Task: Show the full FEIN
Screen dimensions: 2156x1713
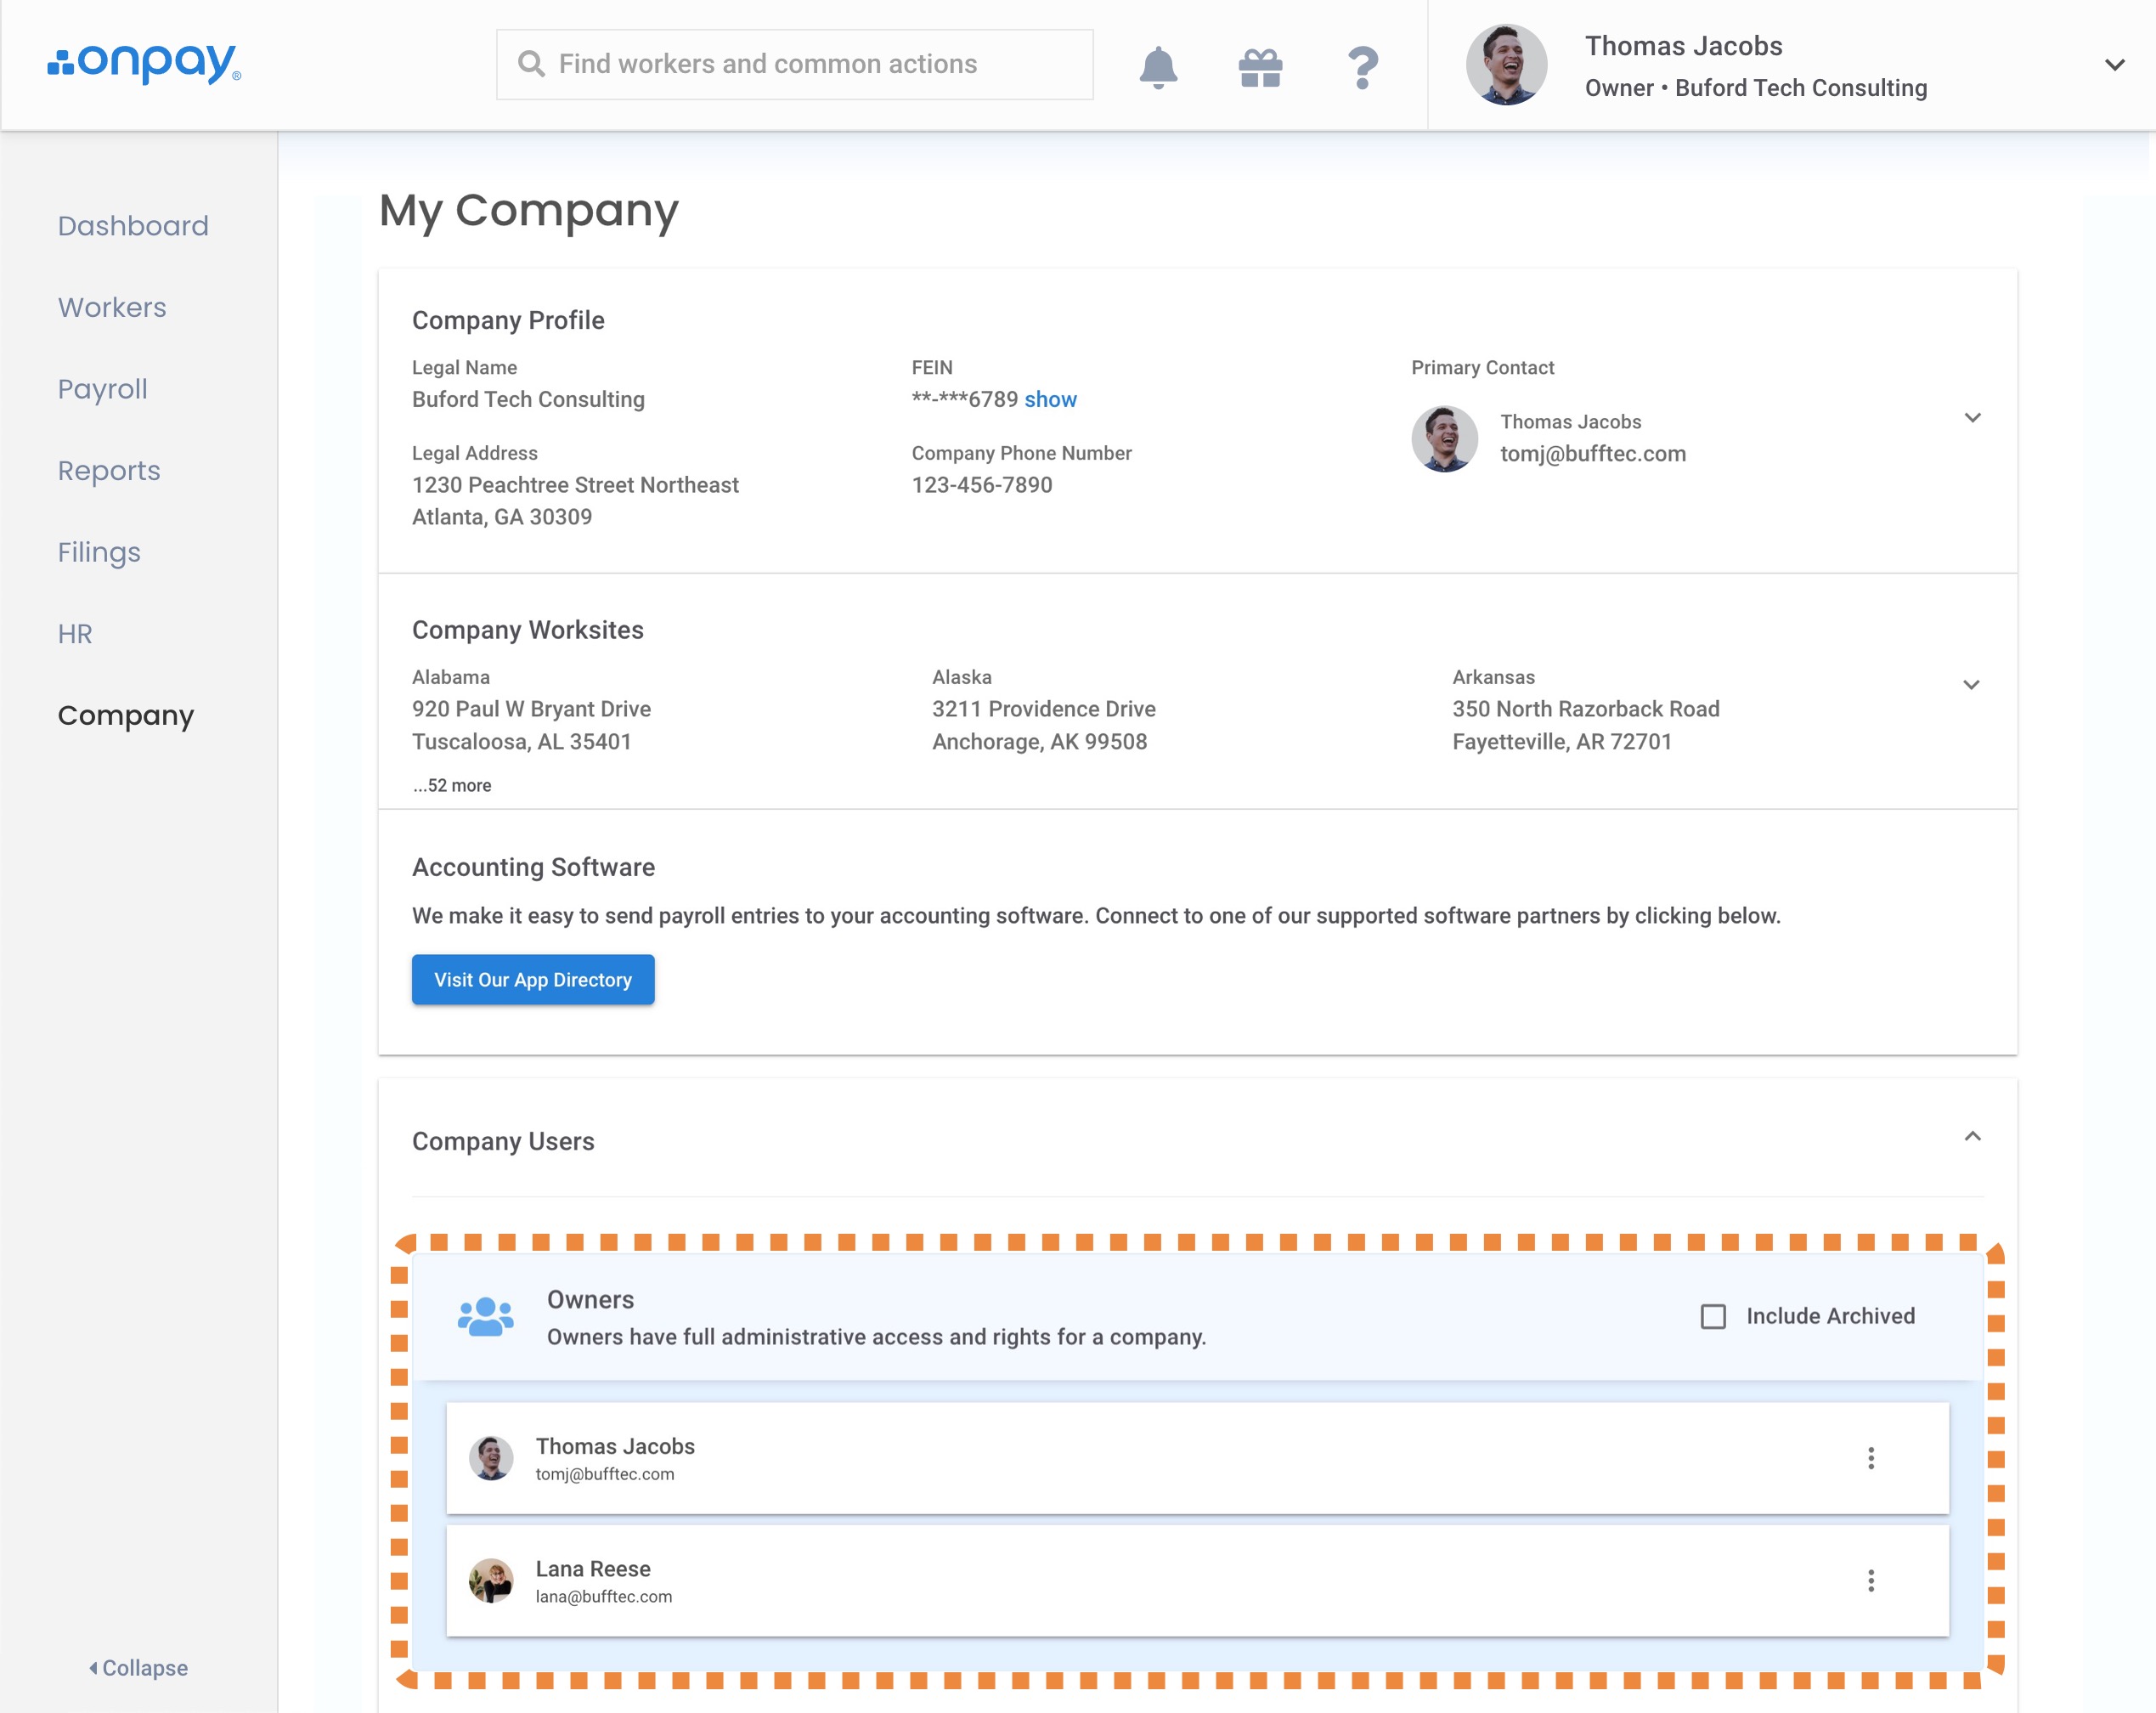Action: (1050, 399)
